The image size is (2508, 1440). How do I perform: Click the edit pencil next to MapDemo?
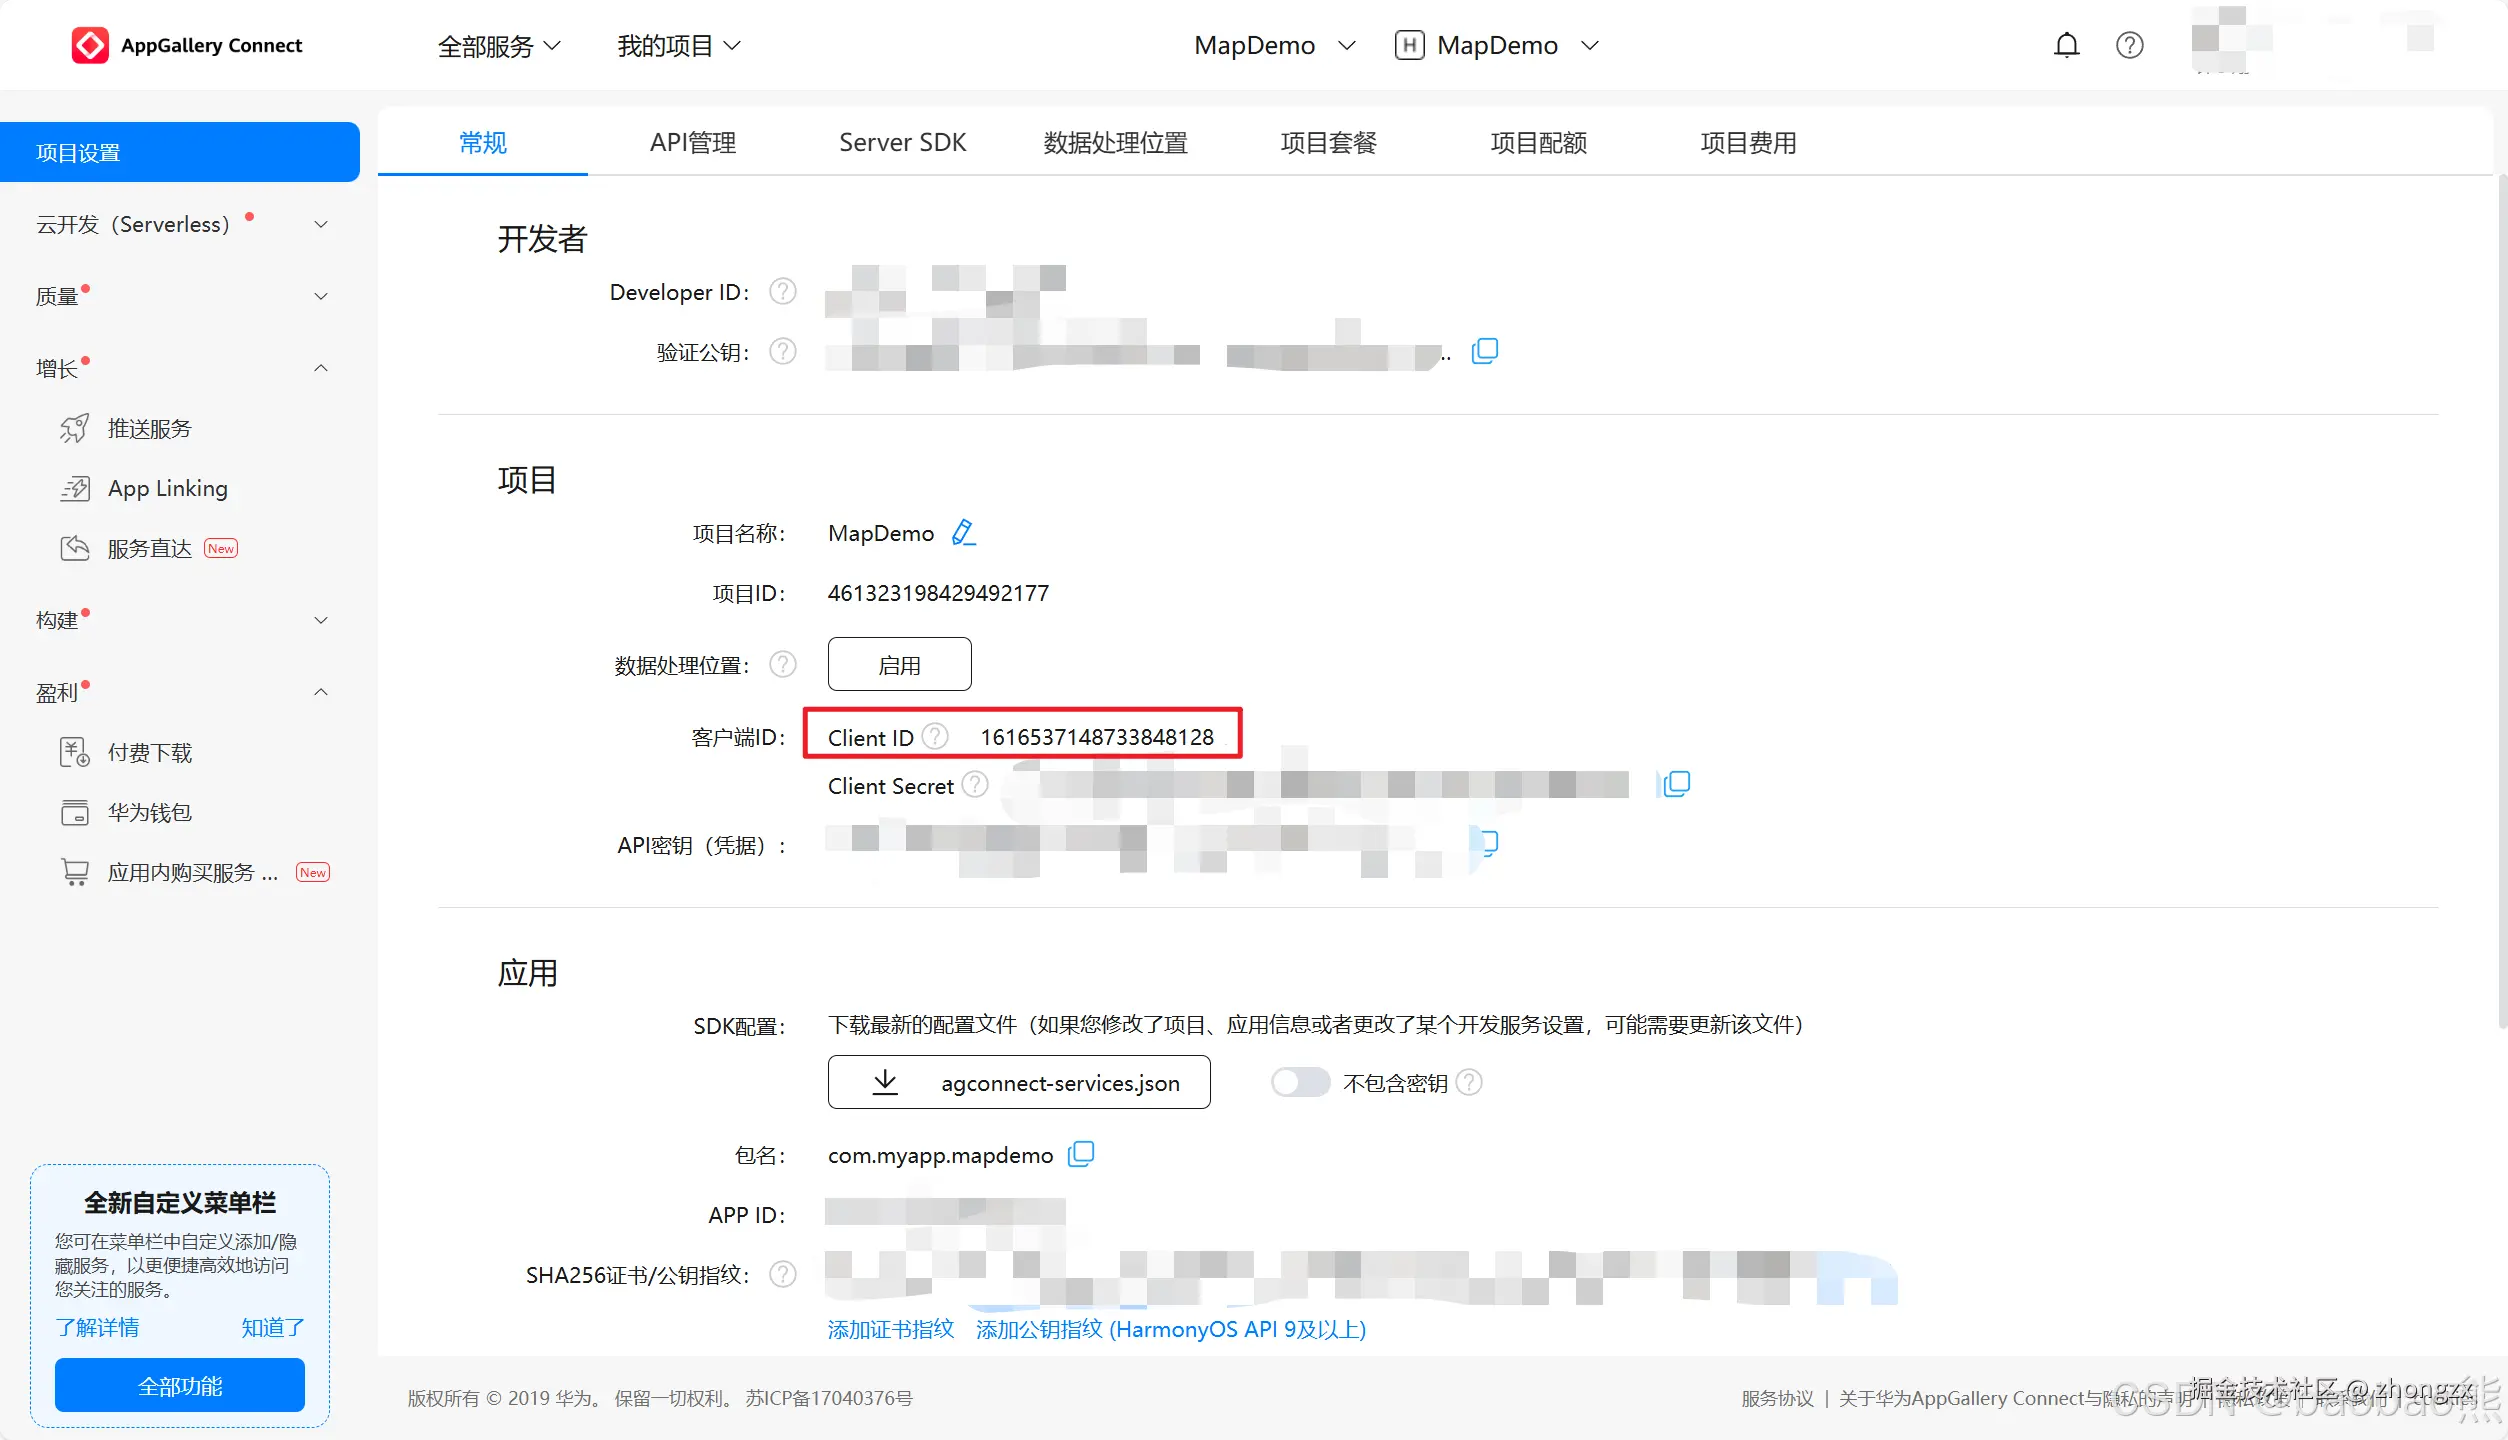coord(963,532)
